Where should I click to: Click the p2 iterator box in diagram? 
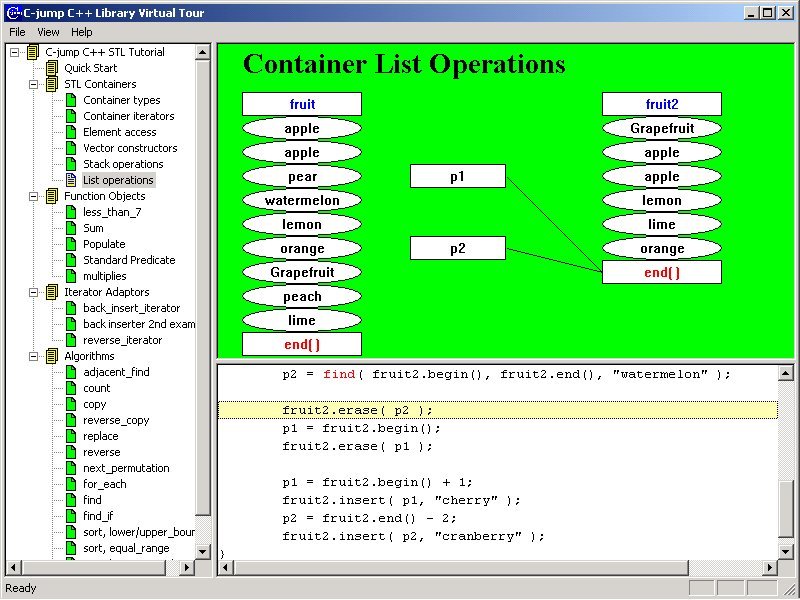tap(458, 248)
